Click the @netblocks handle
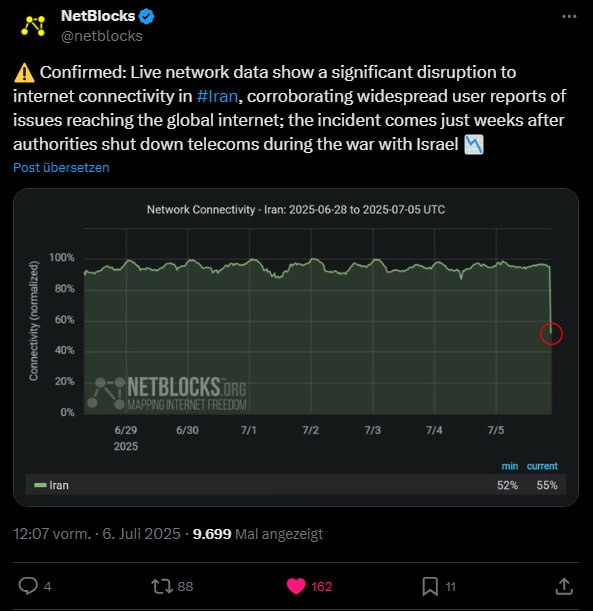Image resolution: width=593 pixels, height=611 pixels. 102,36
